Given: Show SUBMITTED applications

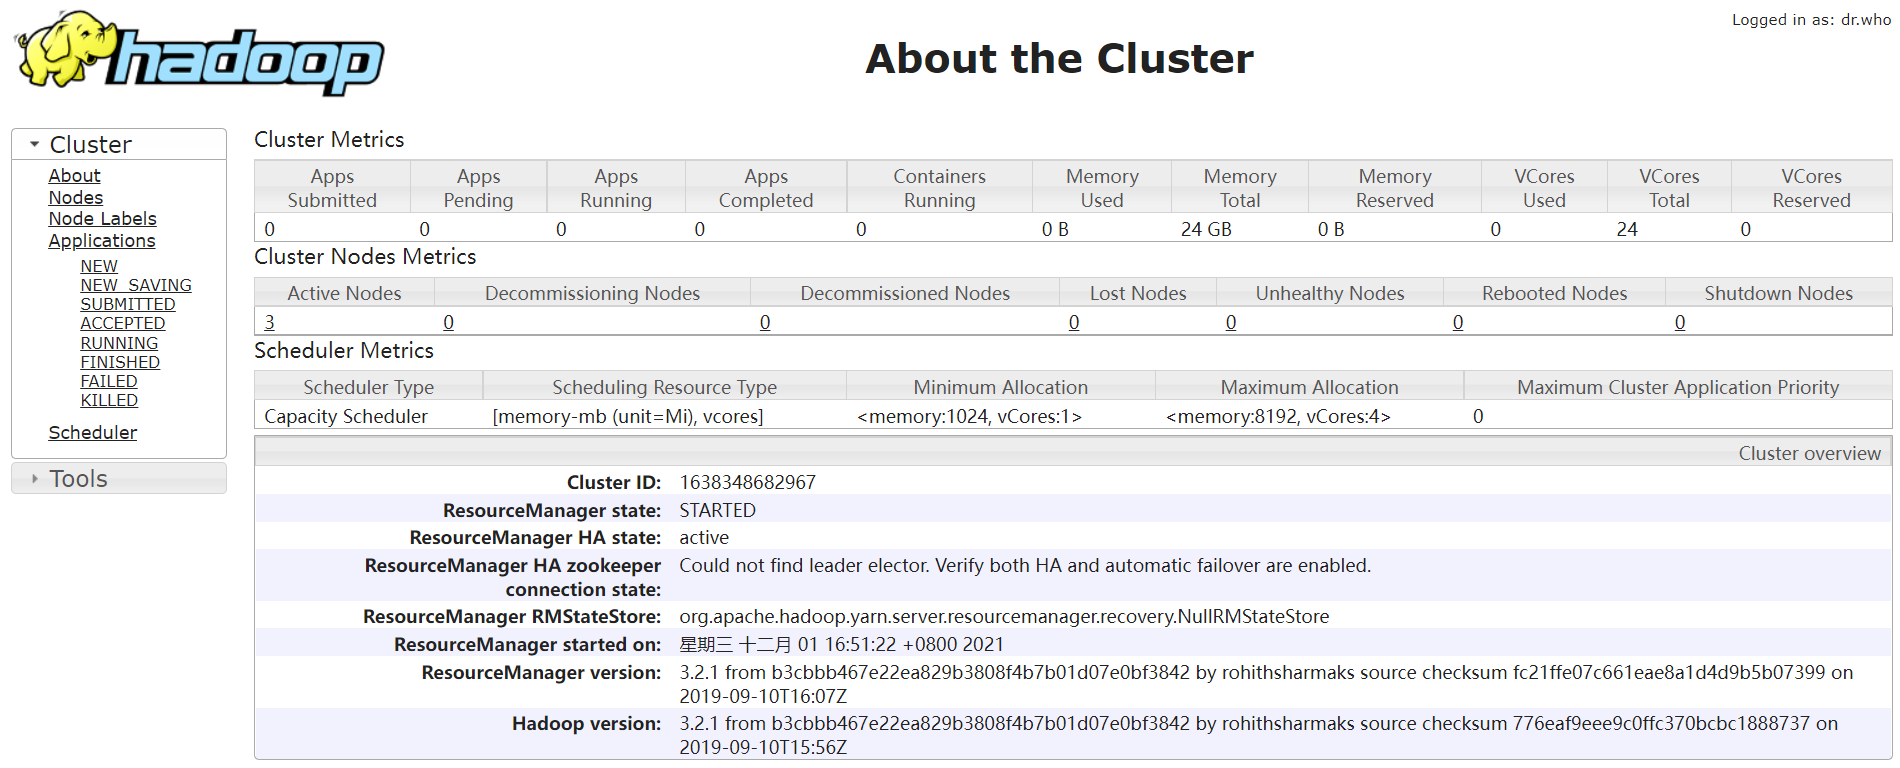Looking at the screenshot, I should [128, 304].
